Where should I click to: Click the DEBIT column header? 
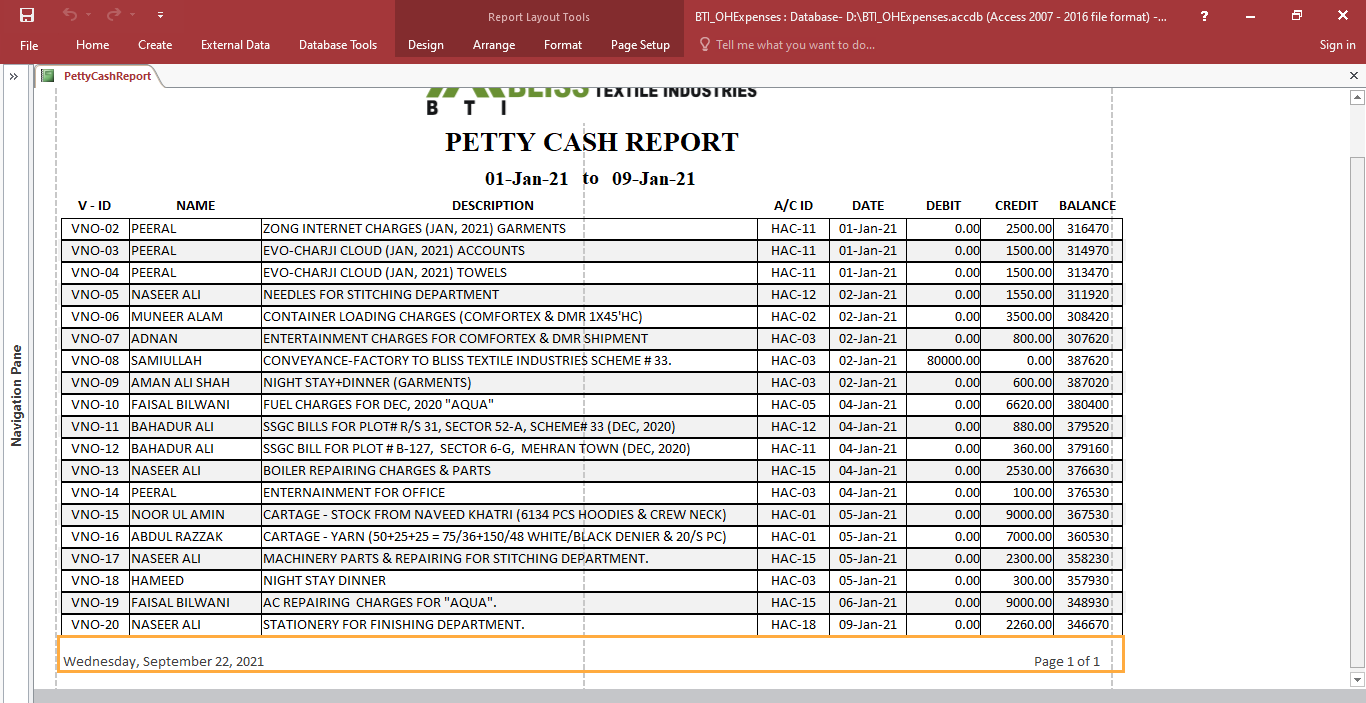click(943, 205)
